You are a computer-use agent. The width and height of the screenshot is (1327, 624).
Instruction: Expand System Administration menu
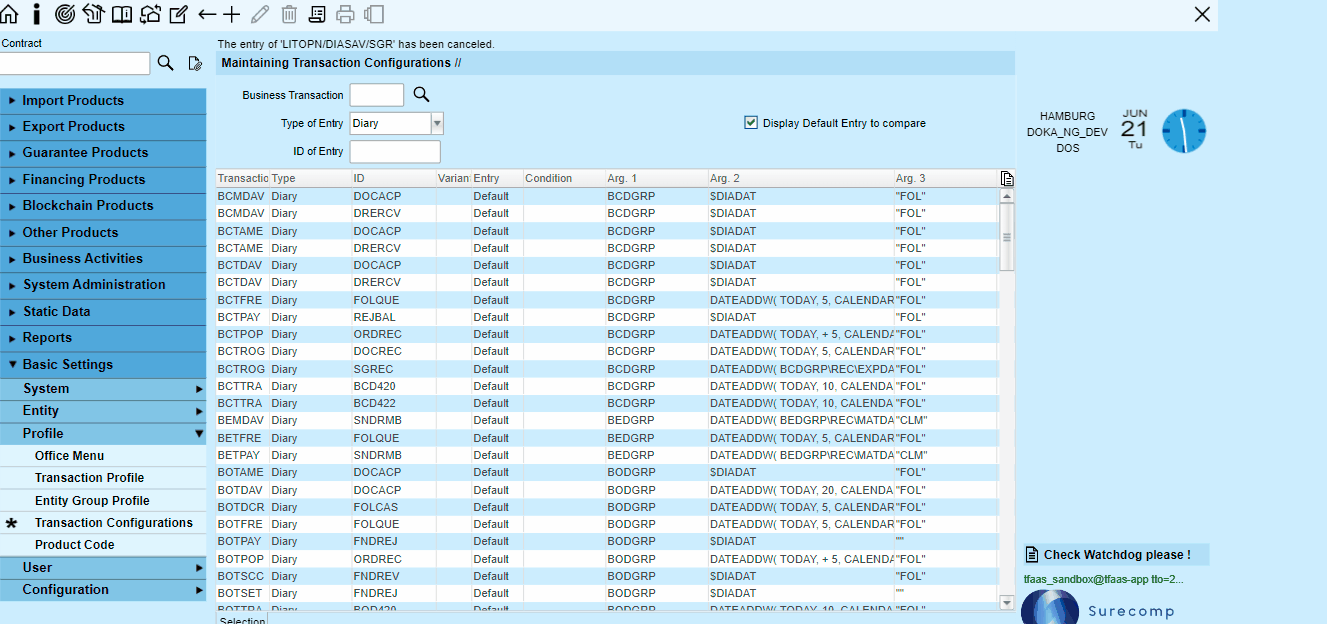coord(103,285)
